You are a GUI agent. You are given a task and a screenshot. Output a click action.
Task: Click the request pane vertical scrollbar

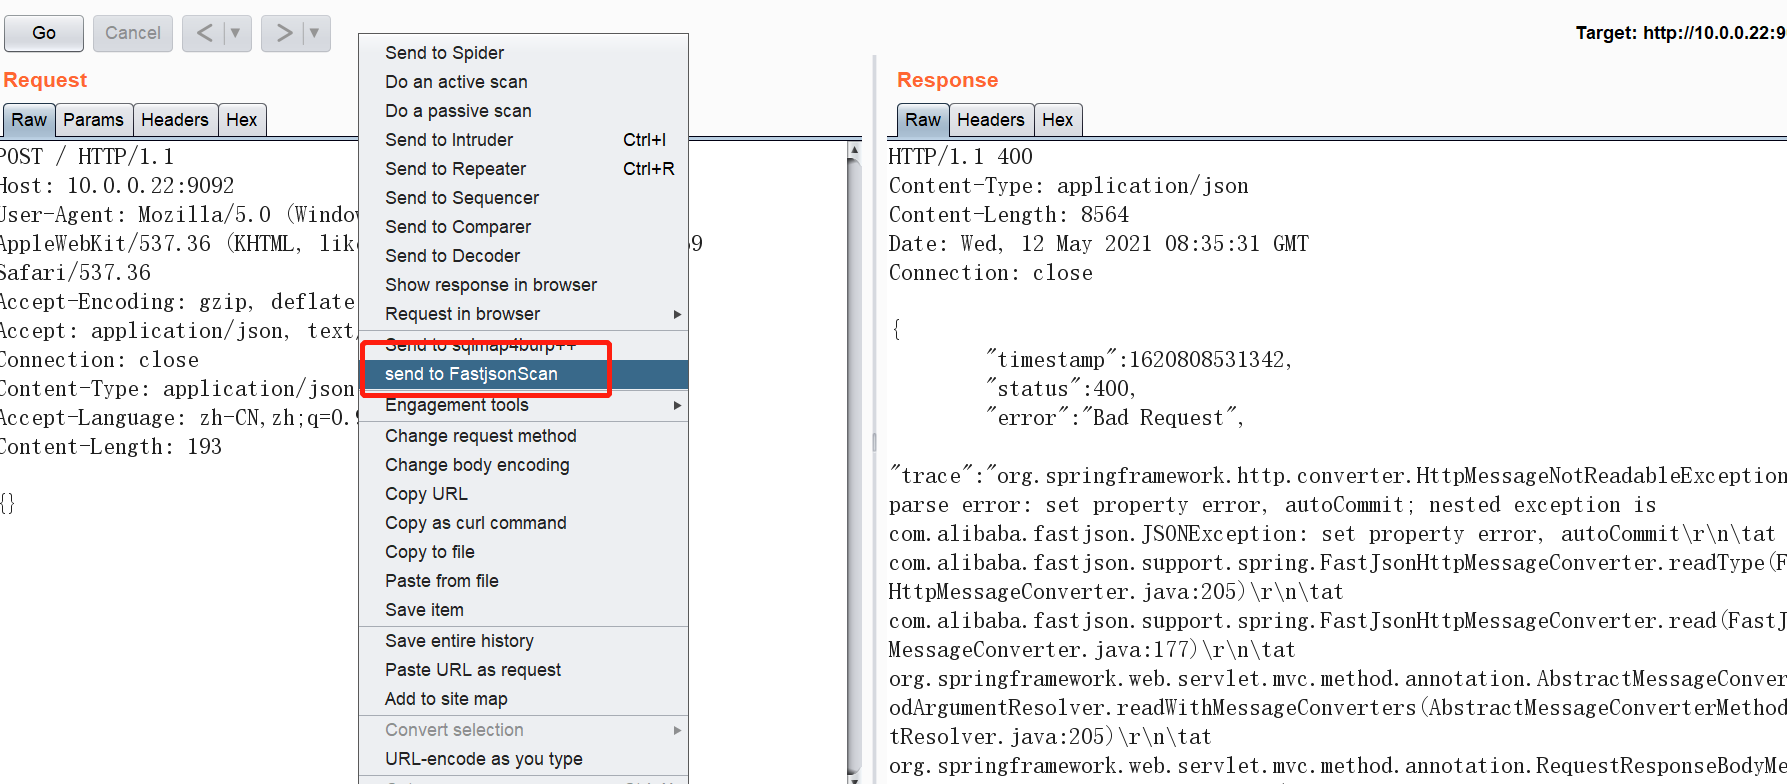[854, 465]
